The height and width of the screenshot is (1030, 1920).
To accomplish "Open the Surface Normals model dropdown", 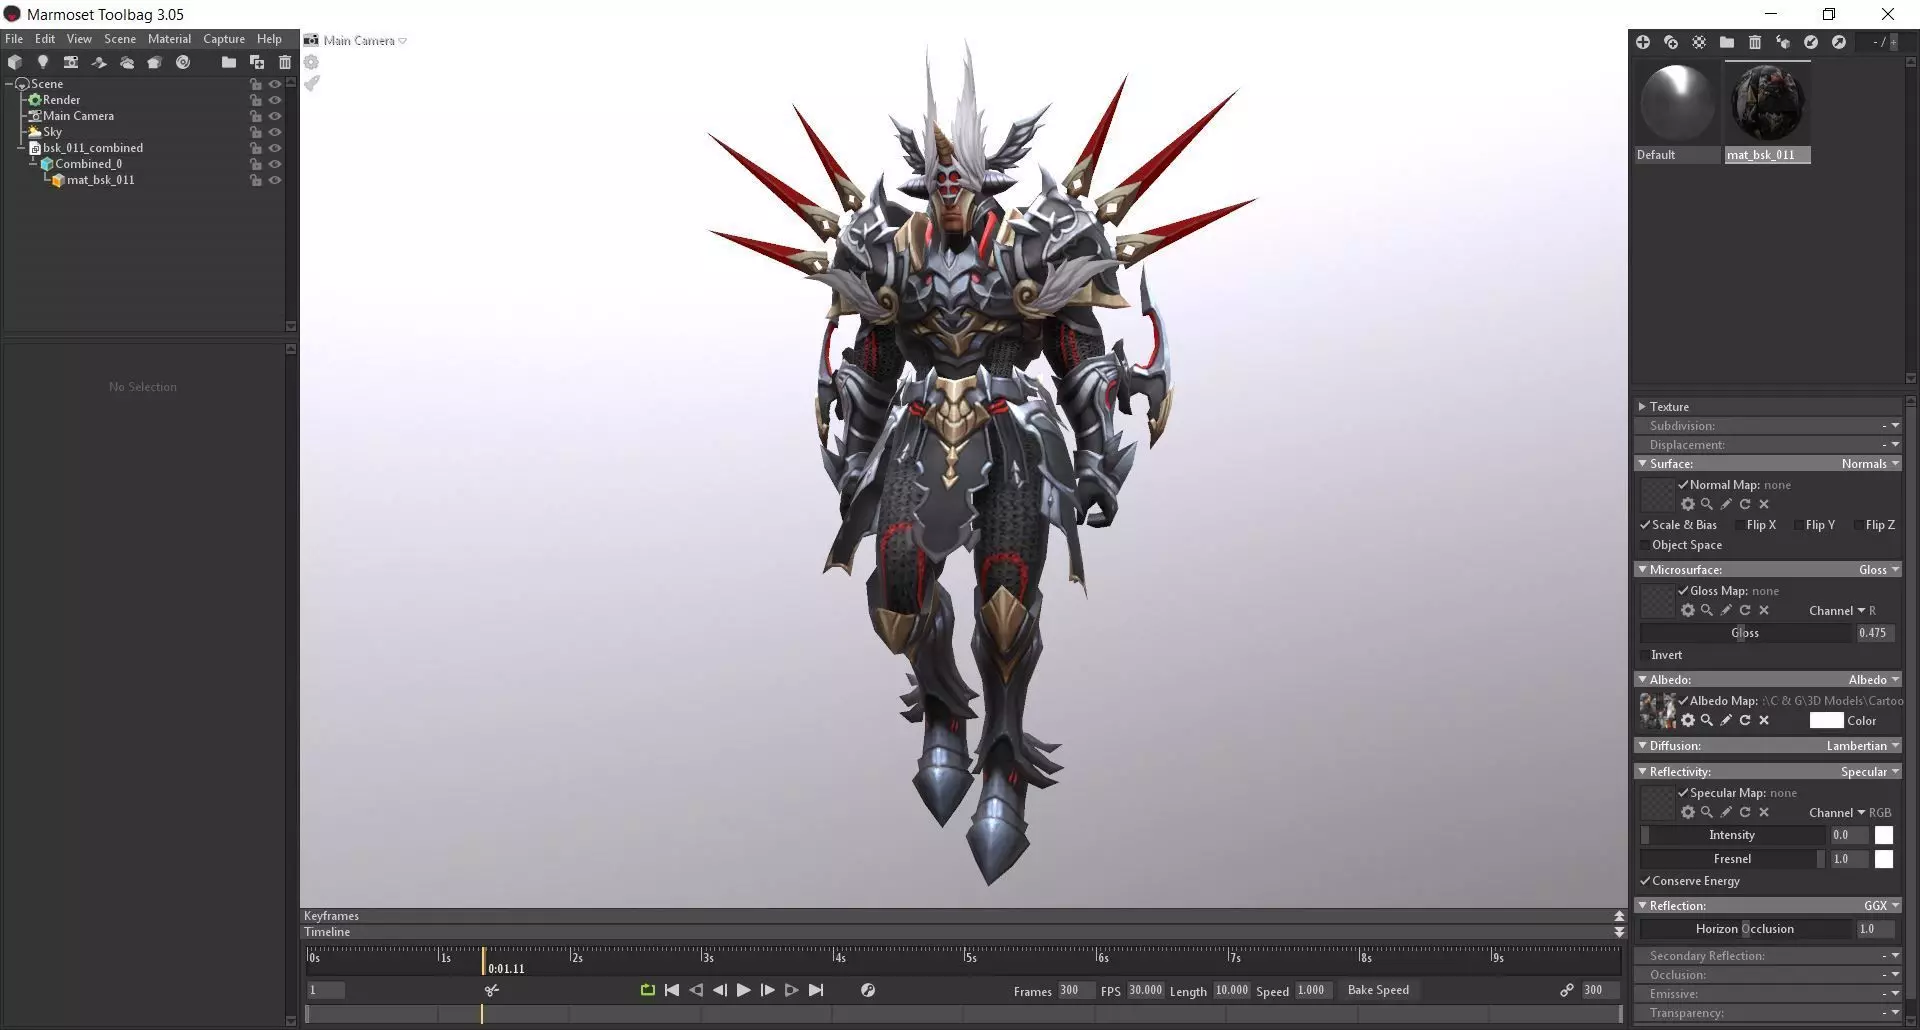I will point(1870,464).
